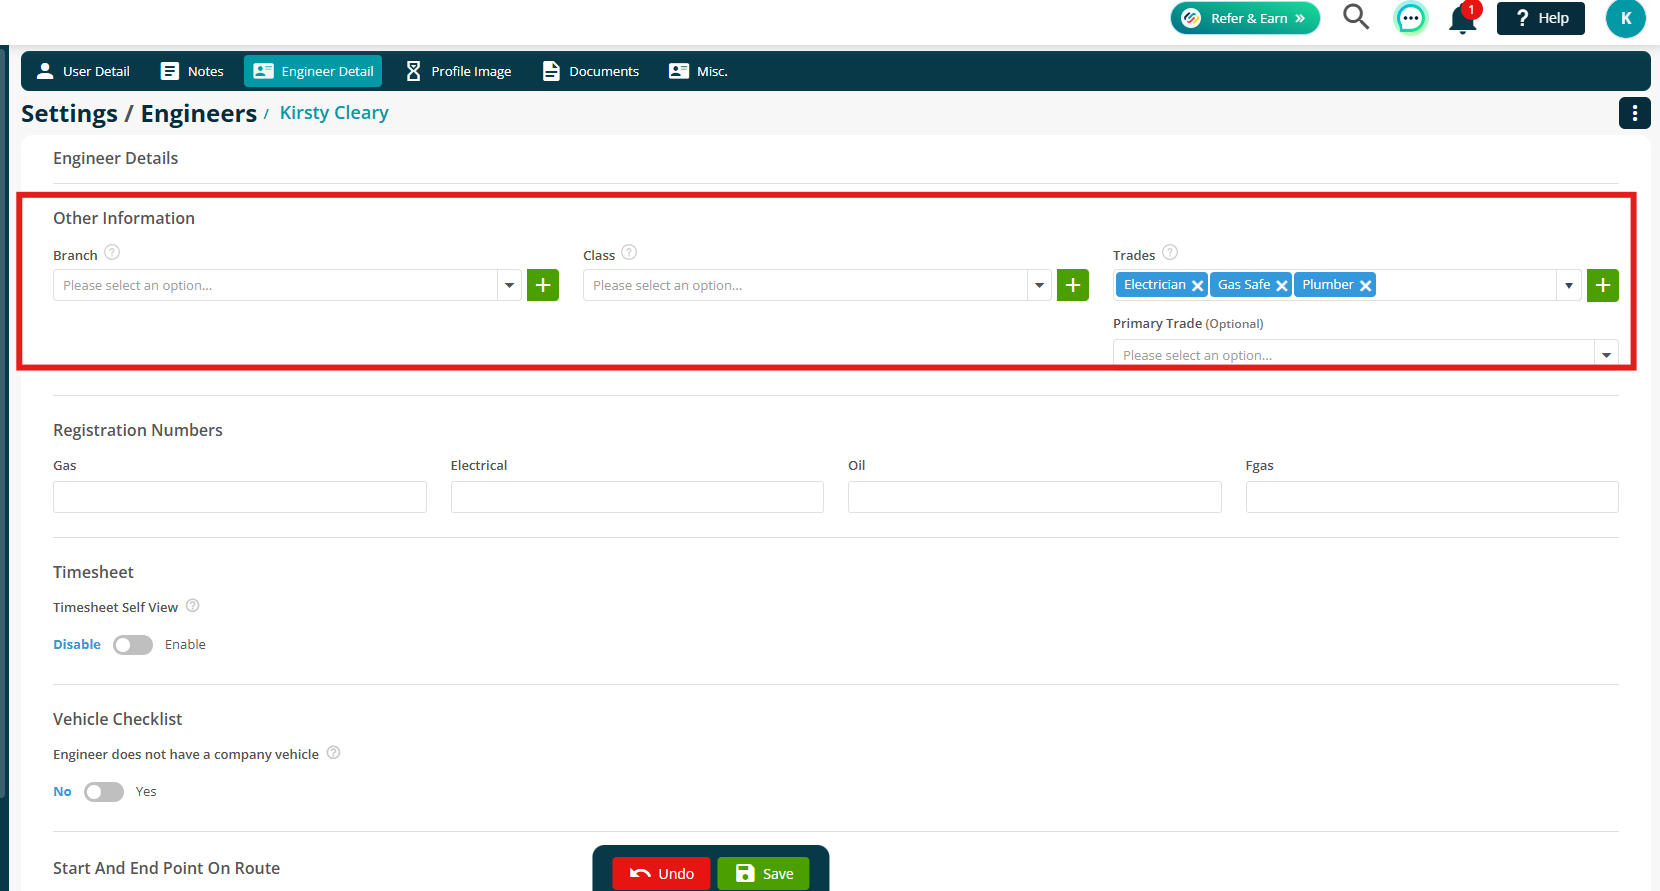Click the Help button
This screenshot has width=1660, height=891.
coord(1540,18)
